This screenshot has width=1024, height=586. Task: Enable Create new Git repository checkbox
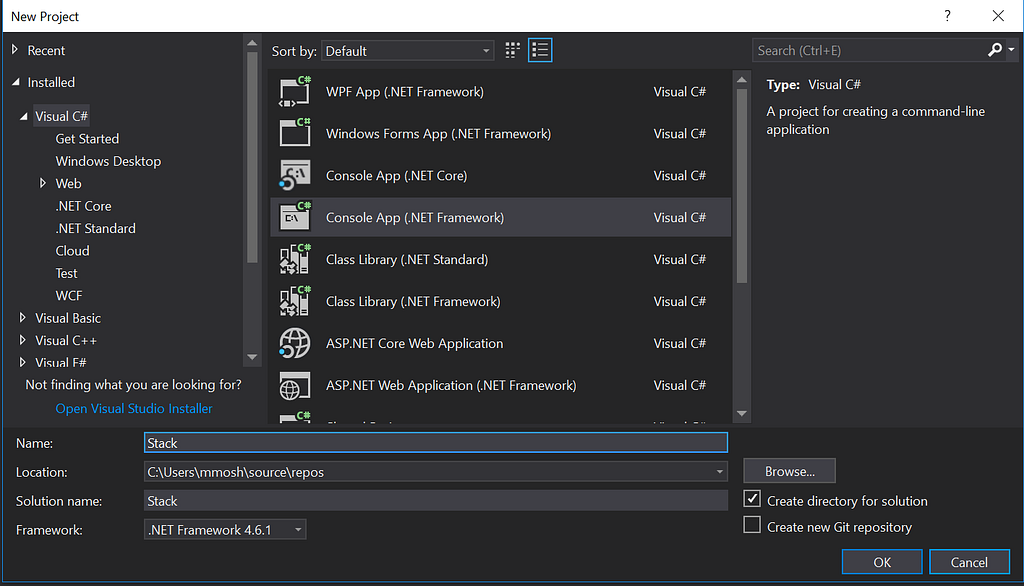coord(752,525)
